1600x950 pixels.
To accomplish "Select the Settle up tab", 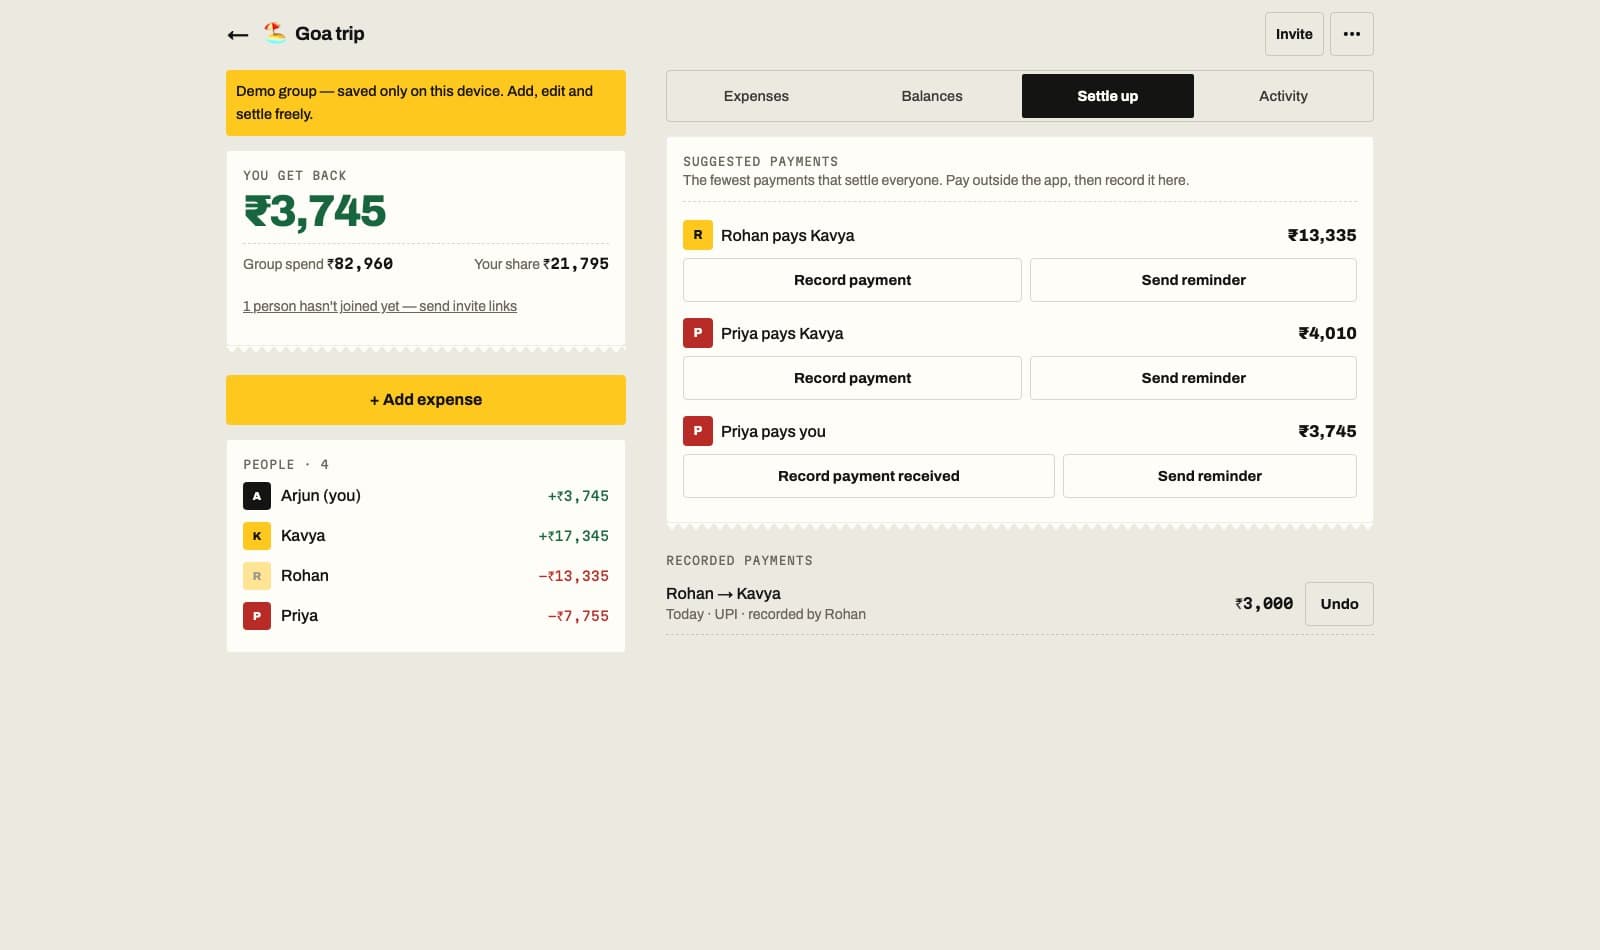I will (1108, 96).
